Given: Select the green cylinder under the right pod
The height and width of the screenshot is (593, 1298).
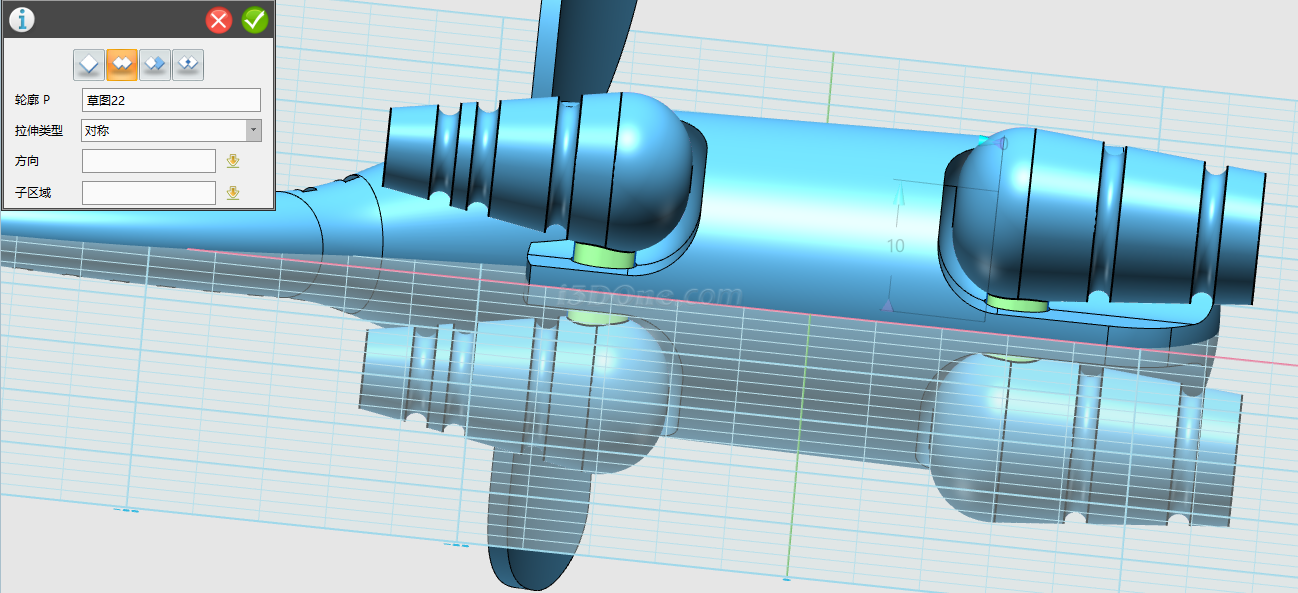Looking at the screenshot, I should [x=1017, y=302].
